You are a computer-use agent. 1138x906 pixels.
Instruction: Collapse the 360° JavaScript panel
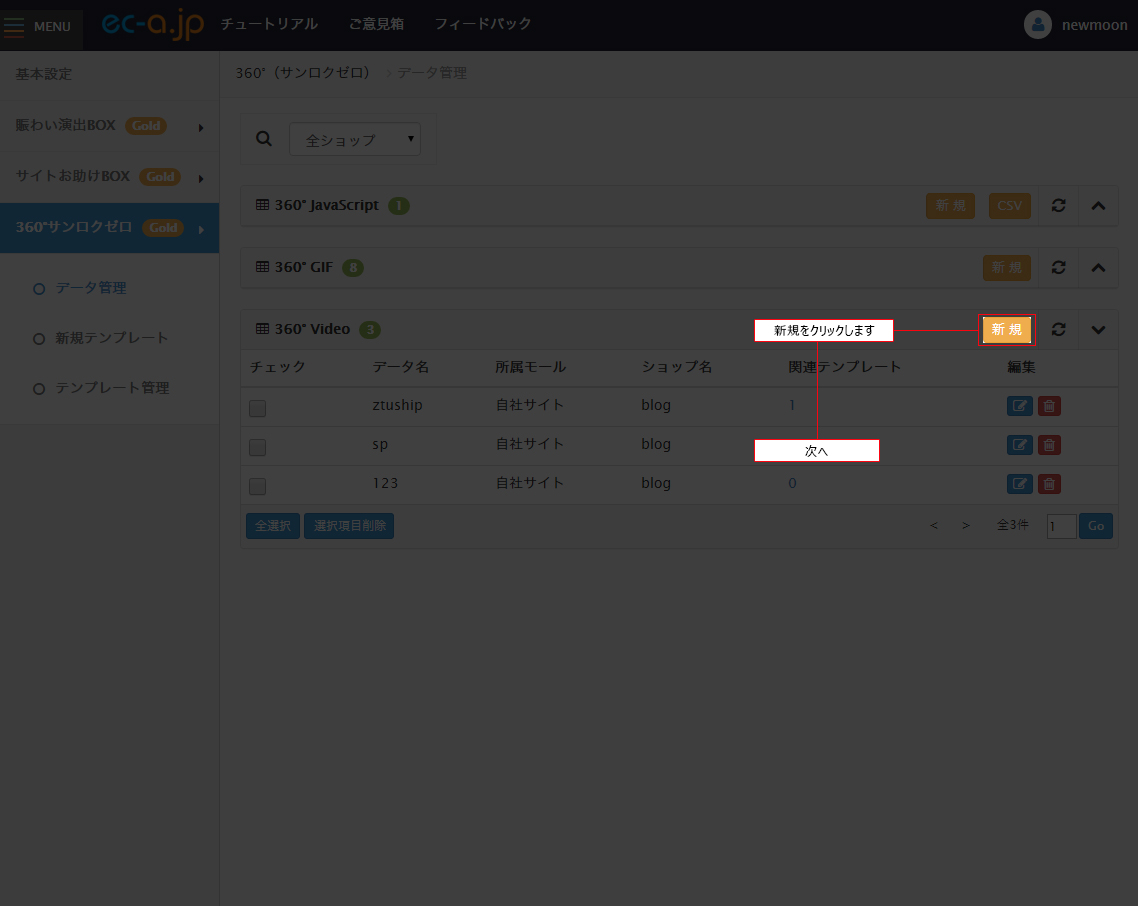coord(1098,205)
